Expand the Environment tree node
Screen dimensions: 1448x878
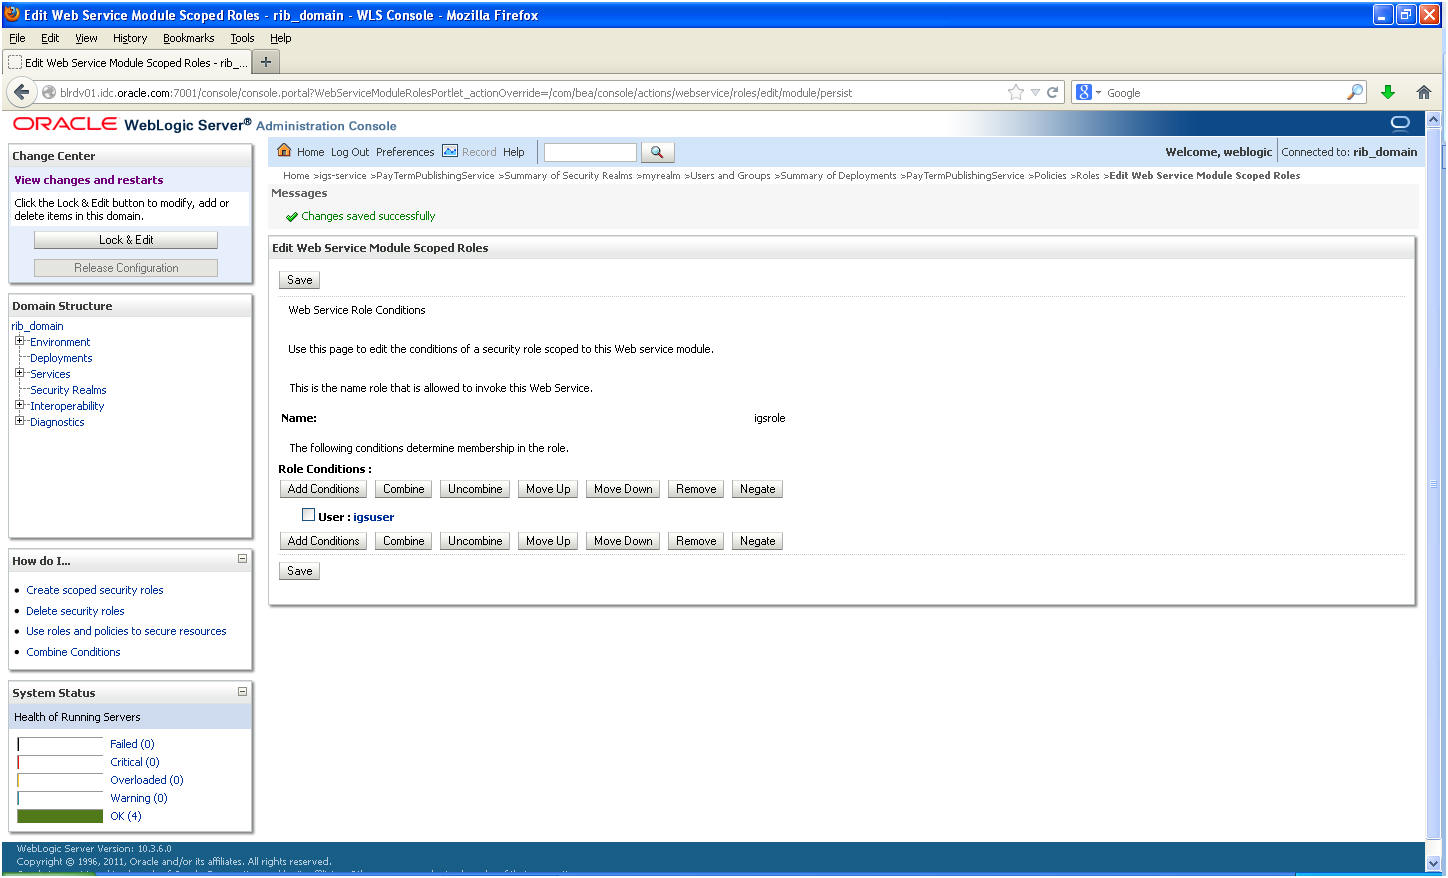(x=19, y=341)
